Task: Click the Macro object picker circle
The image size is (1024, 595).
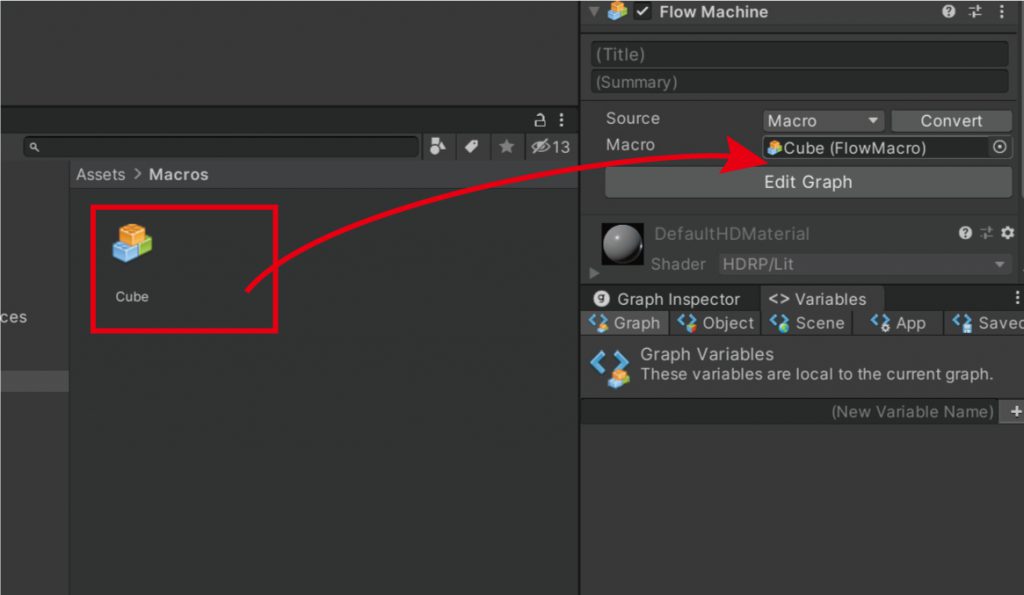Action: tap(999, 148)
